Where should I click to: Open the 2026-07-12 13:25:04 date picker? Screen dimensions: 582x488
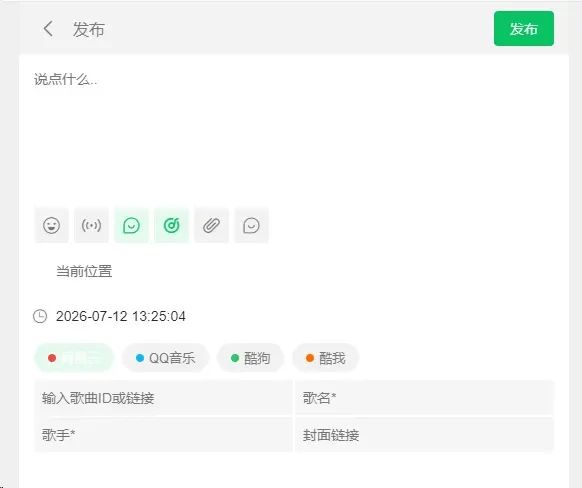pyautogui.click(x=121, y=316)
